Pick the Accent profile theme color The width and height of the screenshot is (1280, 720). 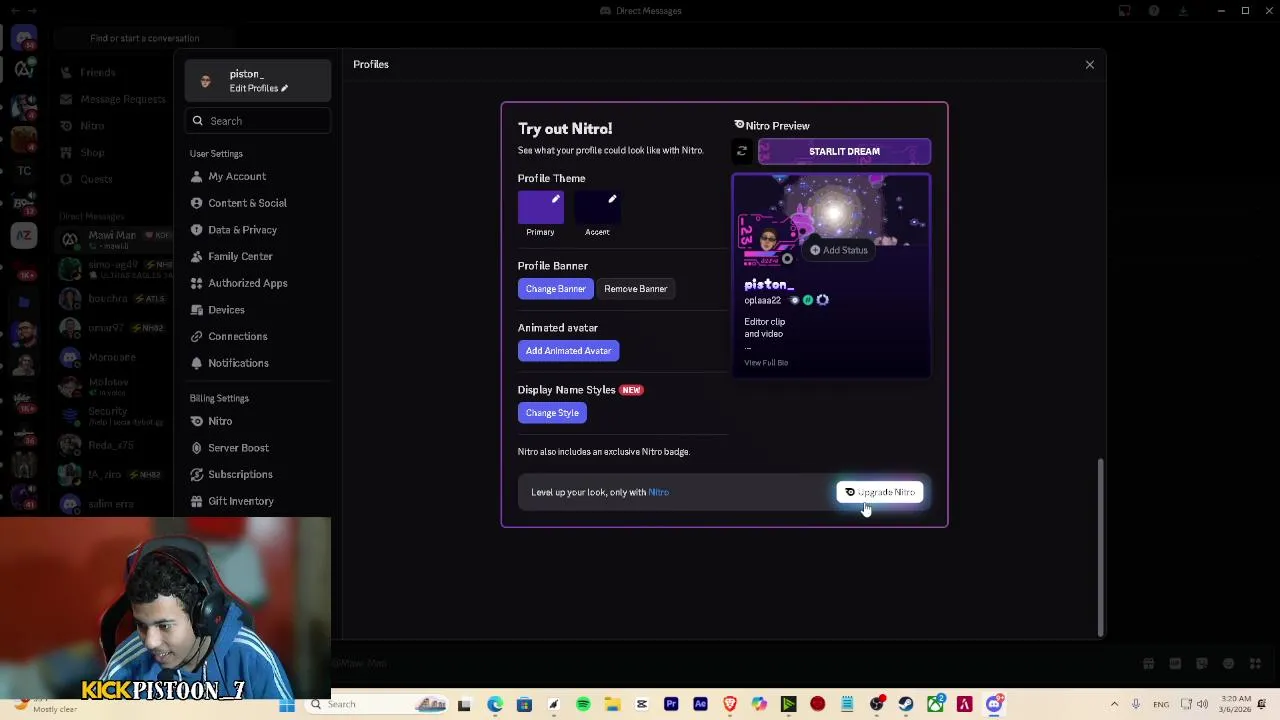pos(597,207)
